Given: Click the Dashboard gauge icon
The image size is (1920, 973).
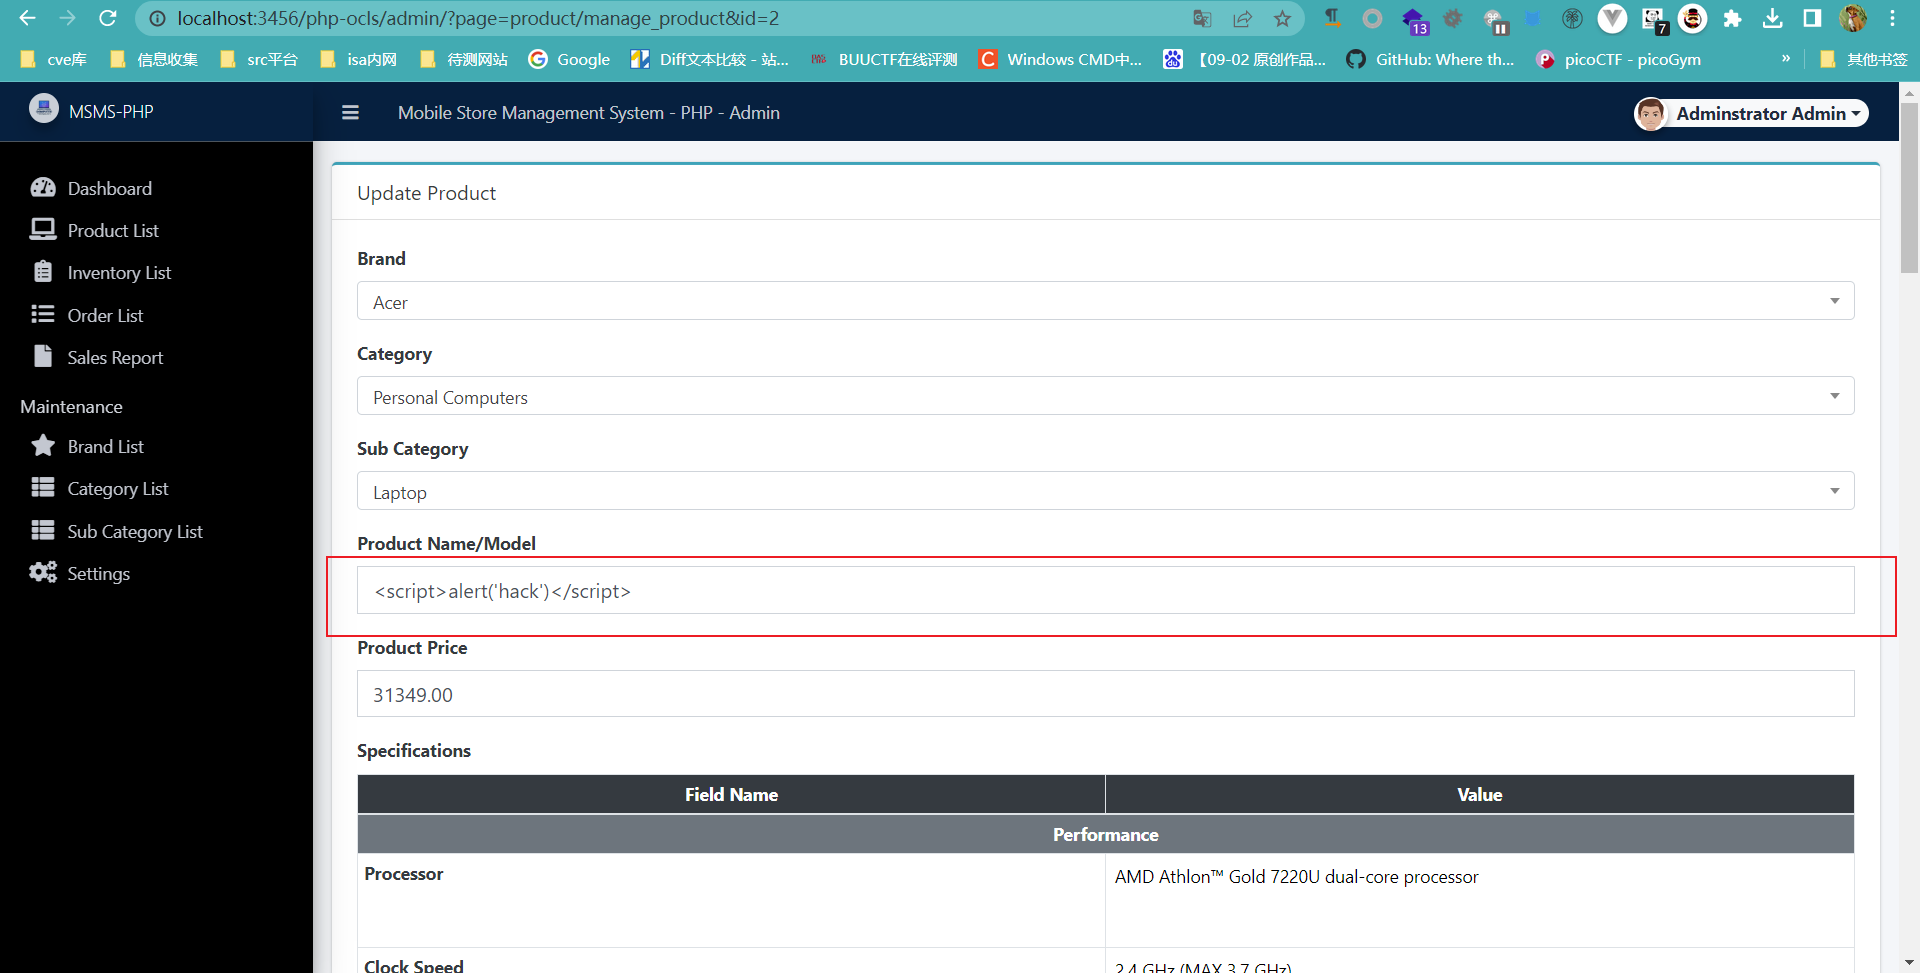Looking at the screenshot, I should 43,188.
